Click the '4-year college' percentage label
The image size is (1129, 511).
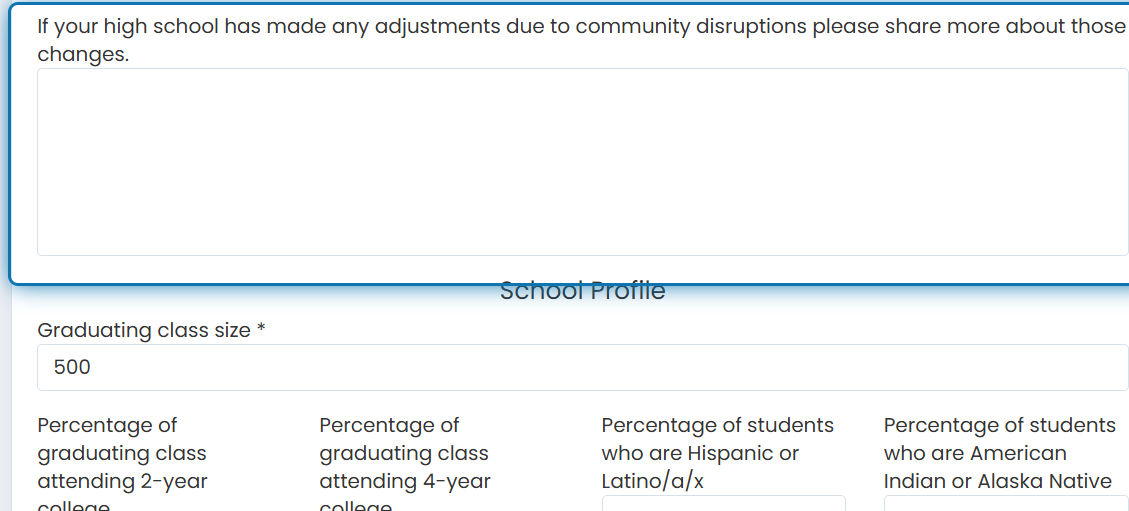point(405,466)
